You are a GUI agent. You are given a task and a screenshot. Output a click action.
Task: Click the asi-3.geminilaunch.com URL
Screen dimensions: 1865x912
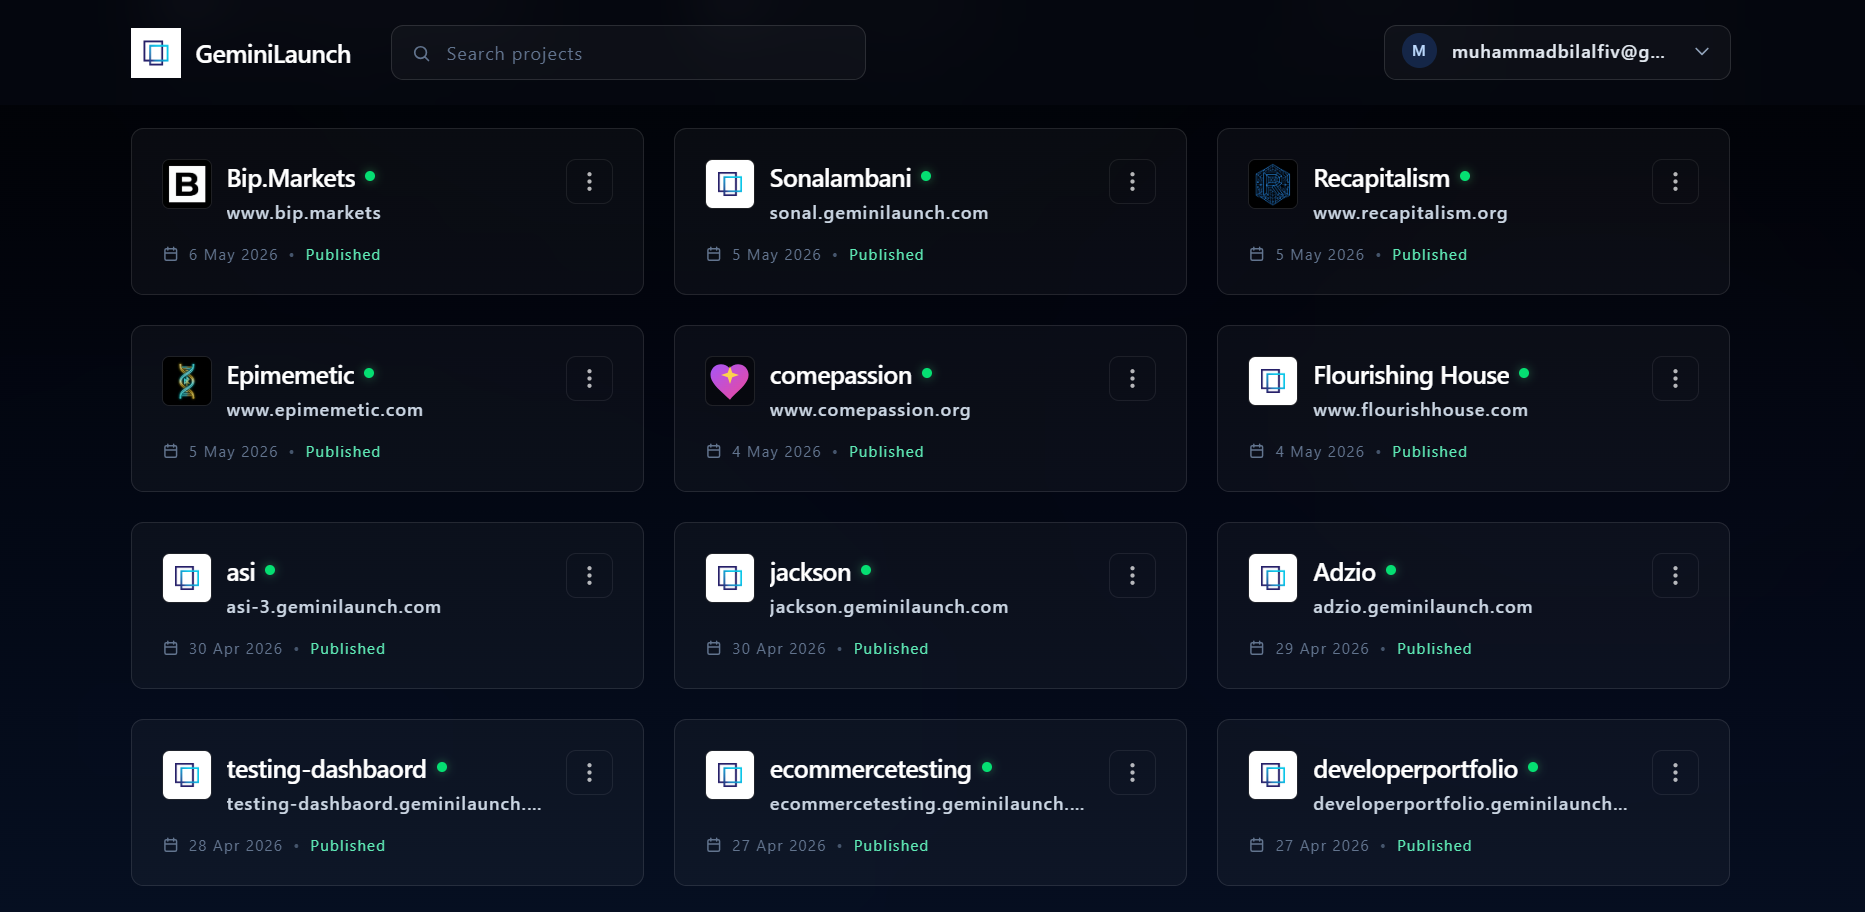(x=333, y=607)
